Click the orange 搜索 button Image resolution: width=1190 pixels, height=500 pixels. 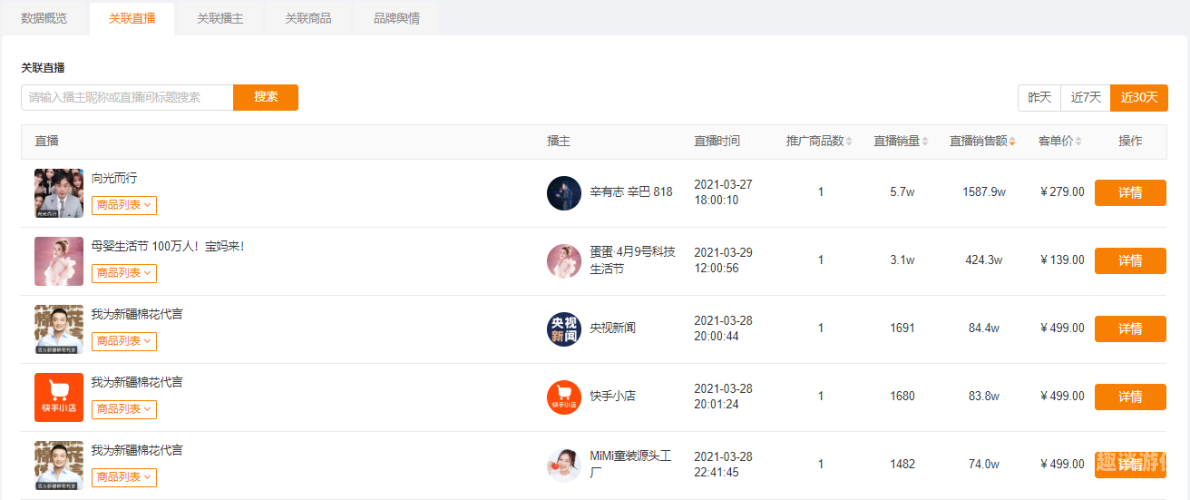tap(266, 97)
